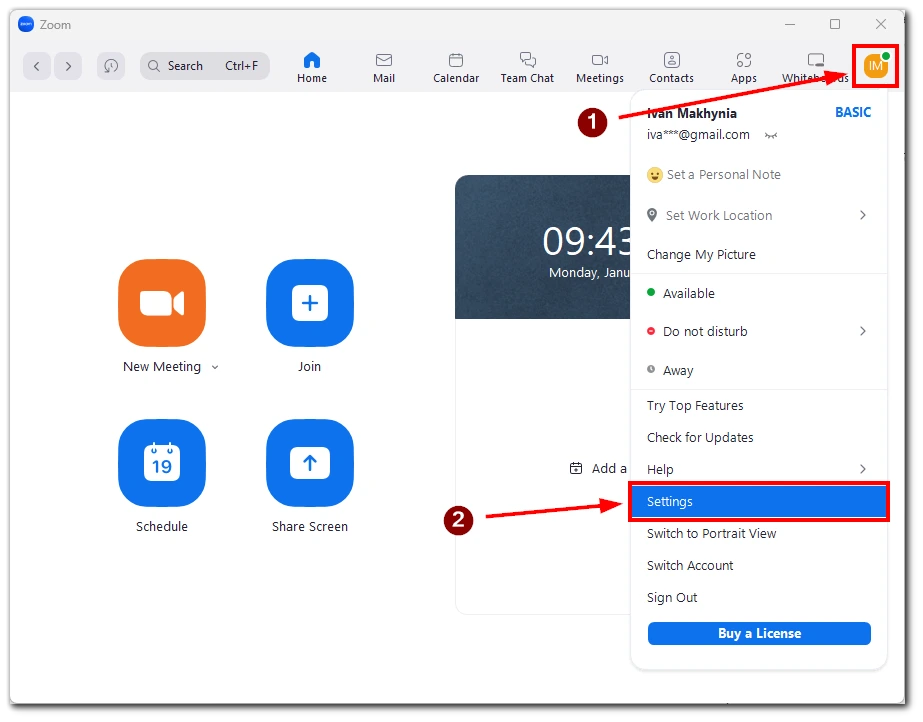Click the iva***@gmail.com email text
Screen dimensions: 923x722
[x=698, y=135]
